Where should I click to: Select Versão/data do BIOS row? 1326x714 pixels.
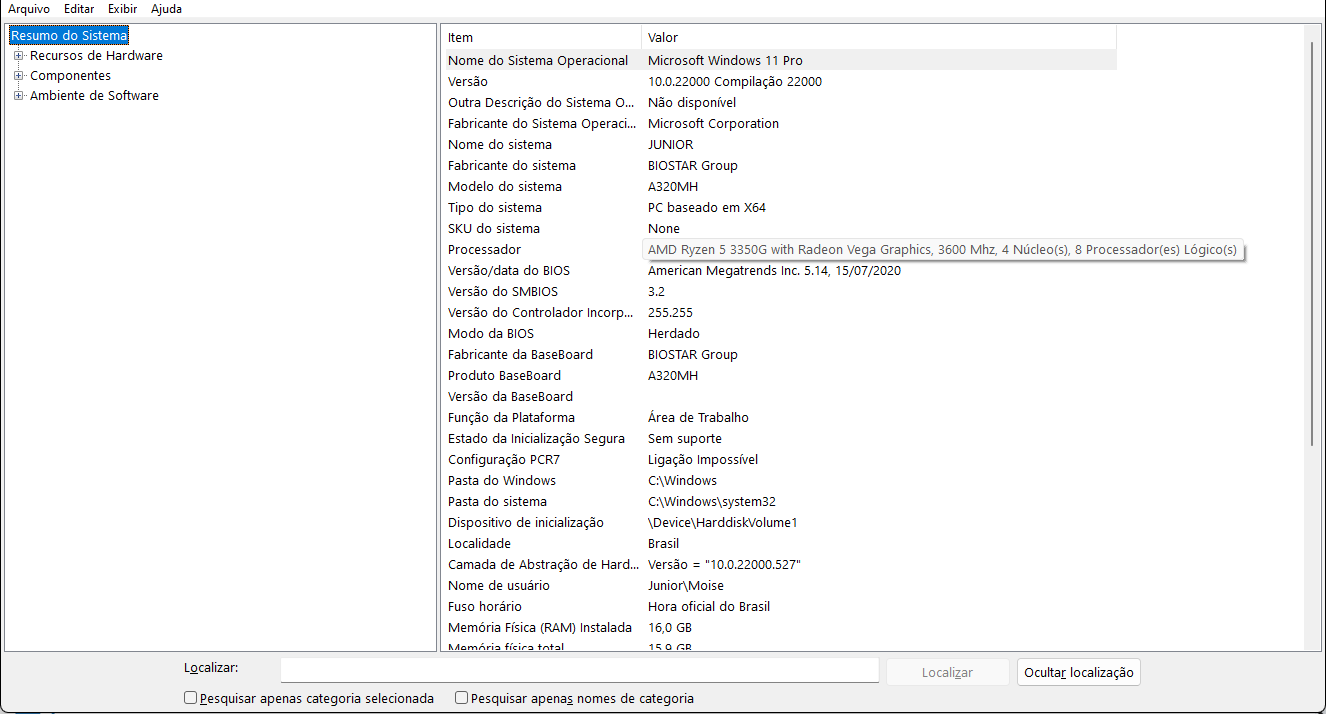tap(780, 270)
